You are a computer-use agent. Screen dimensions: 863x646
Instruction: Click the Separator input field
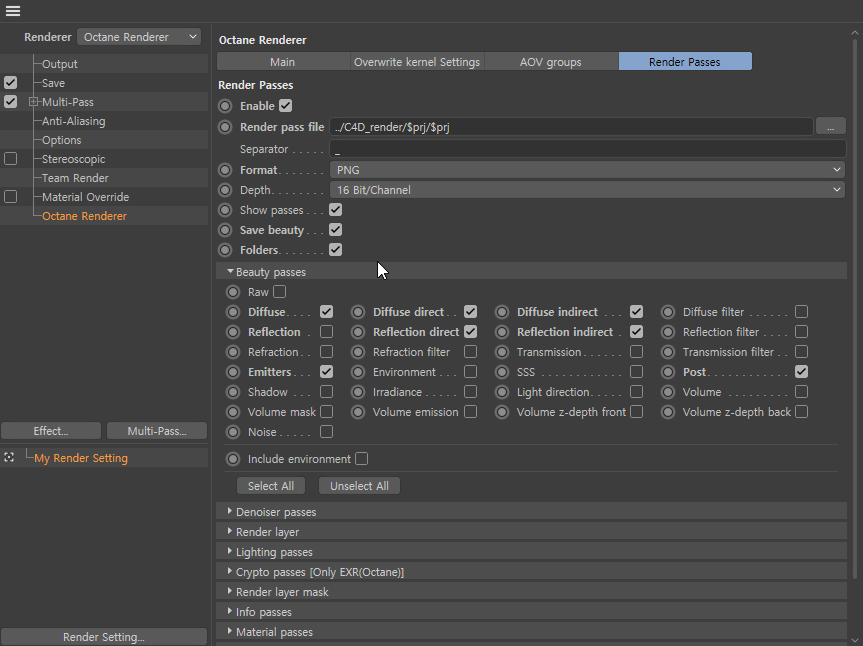point(587,149)
